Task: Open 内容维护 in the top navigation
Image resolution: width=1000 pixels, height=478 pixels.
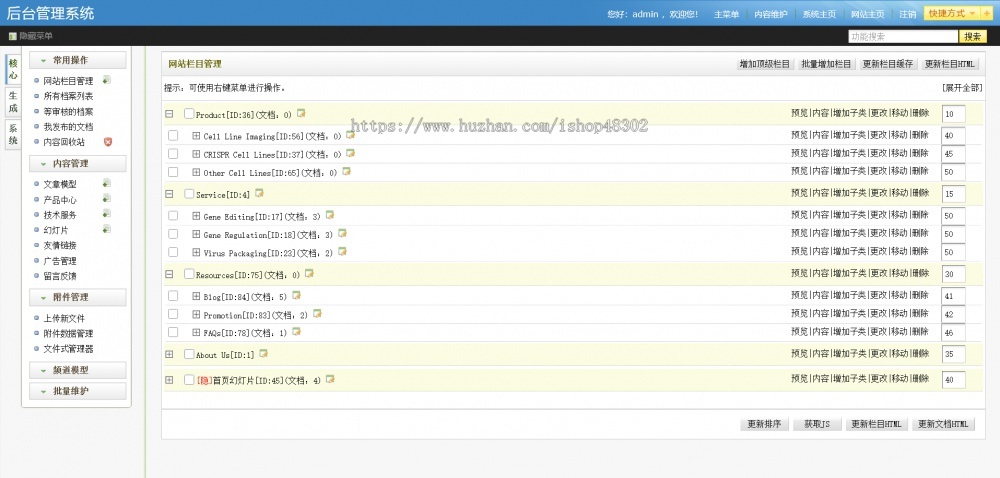Action: (x=770, y=14)
